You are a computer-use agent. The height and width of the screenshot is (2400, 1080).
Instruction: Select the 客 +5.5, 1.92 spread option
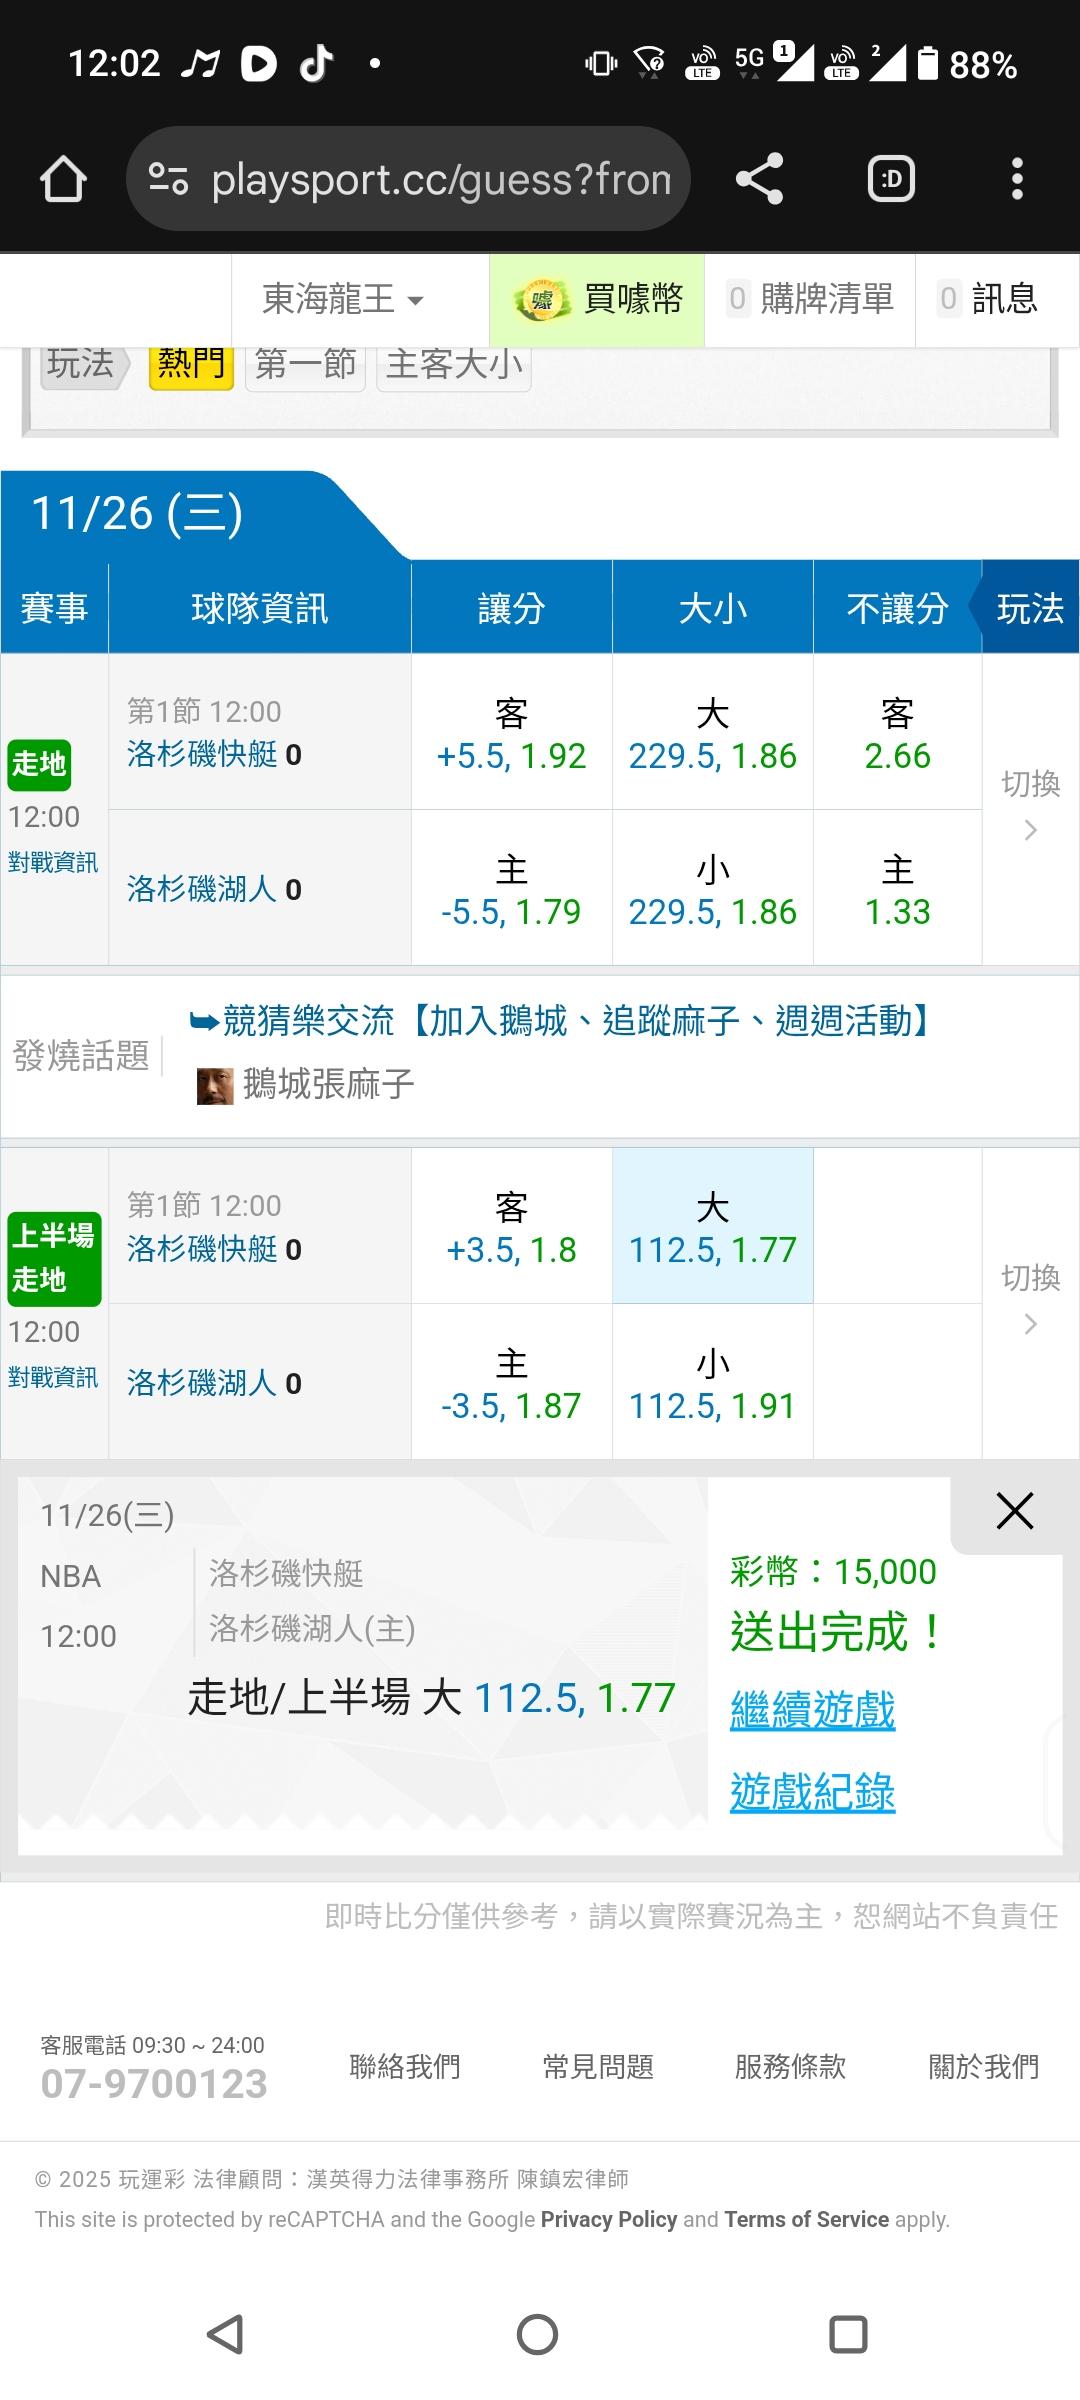pyautogui.click(x=511, y=733)
